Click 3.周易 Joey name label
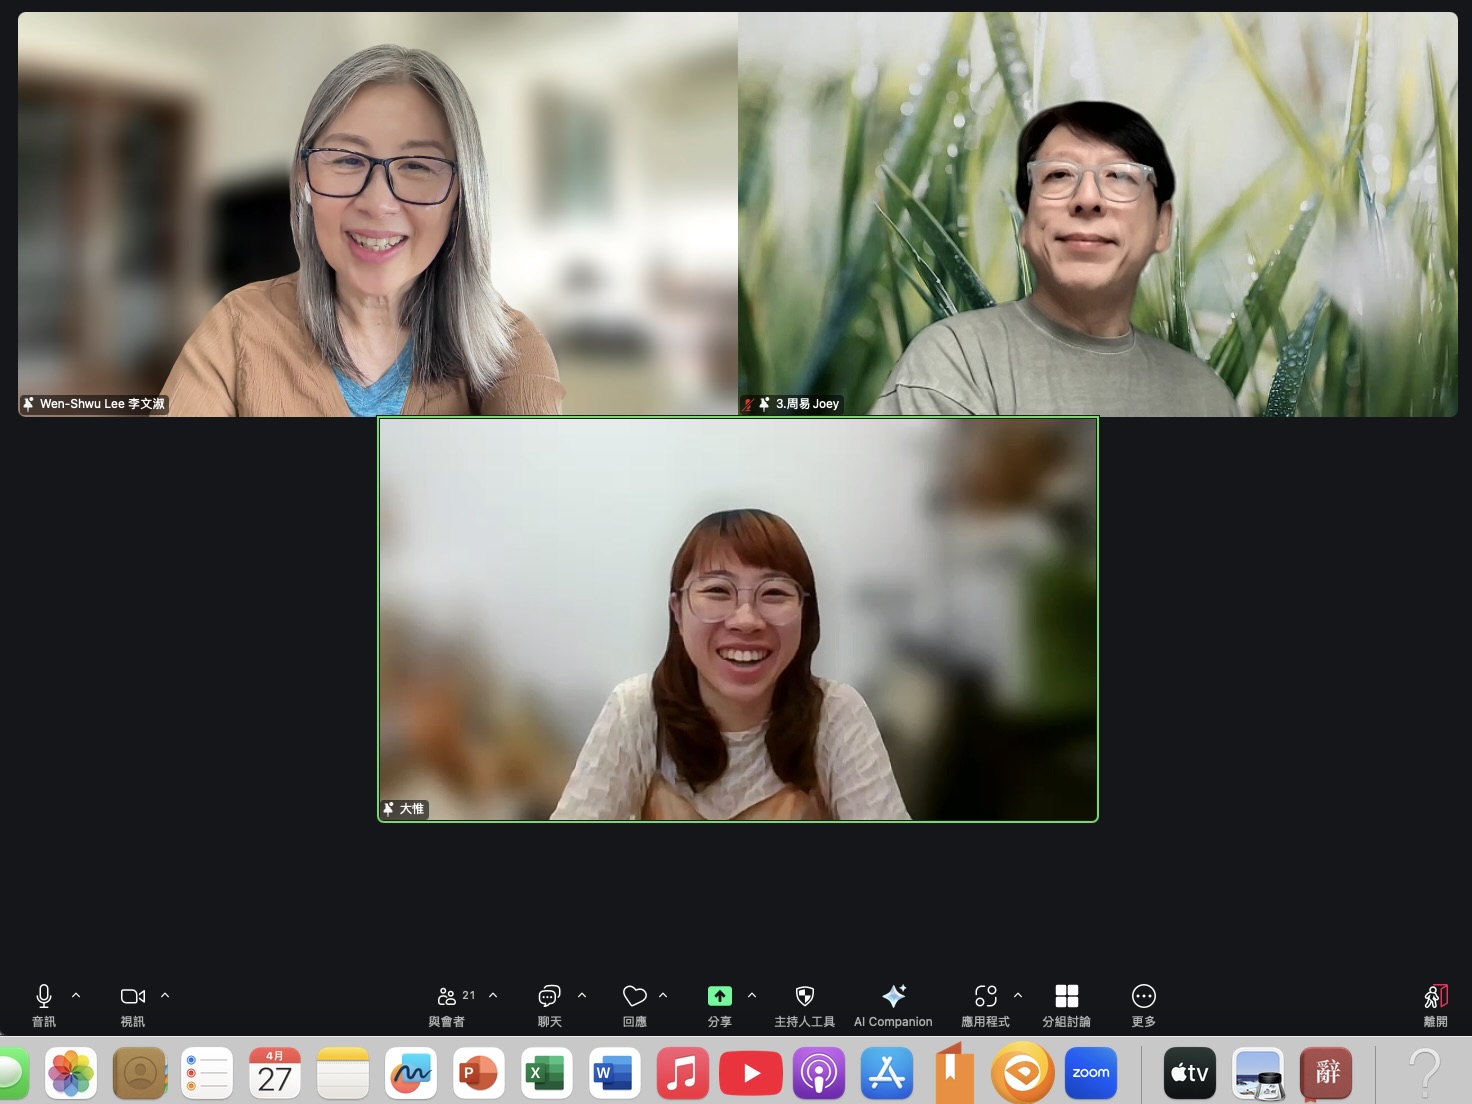 pos(807,404)
